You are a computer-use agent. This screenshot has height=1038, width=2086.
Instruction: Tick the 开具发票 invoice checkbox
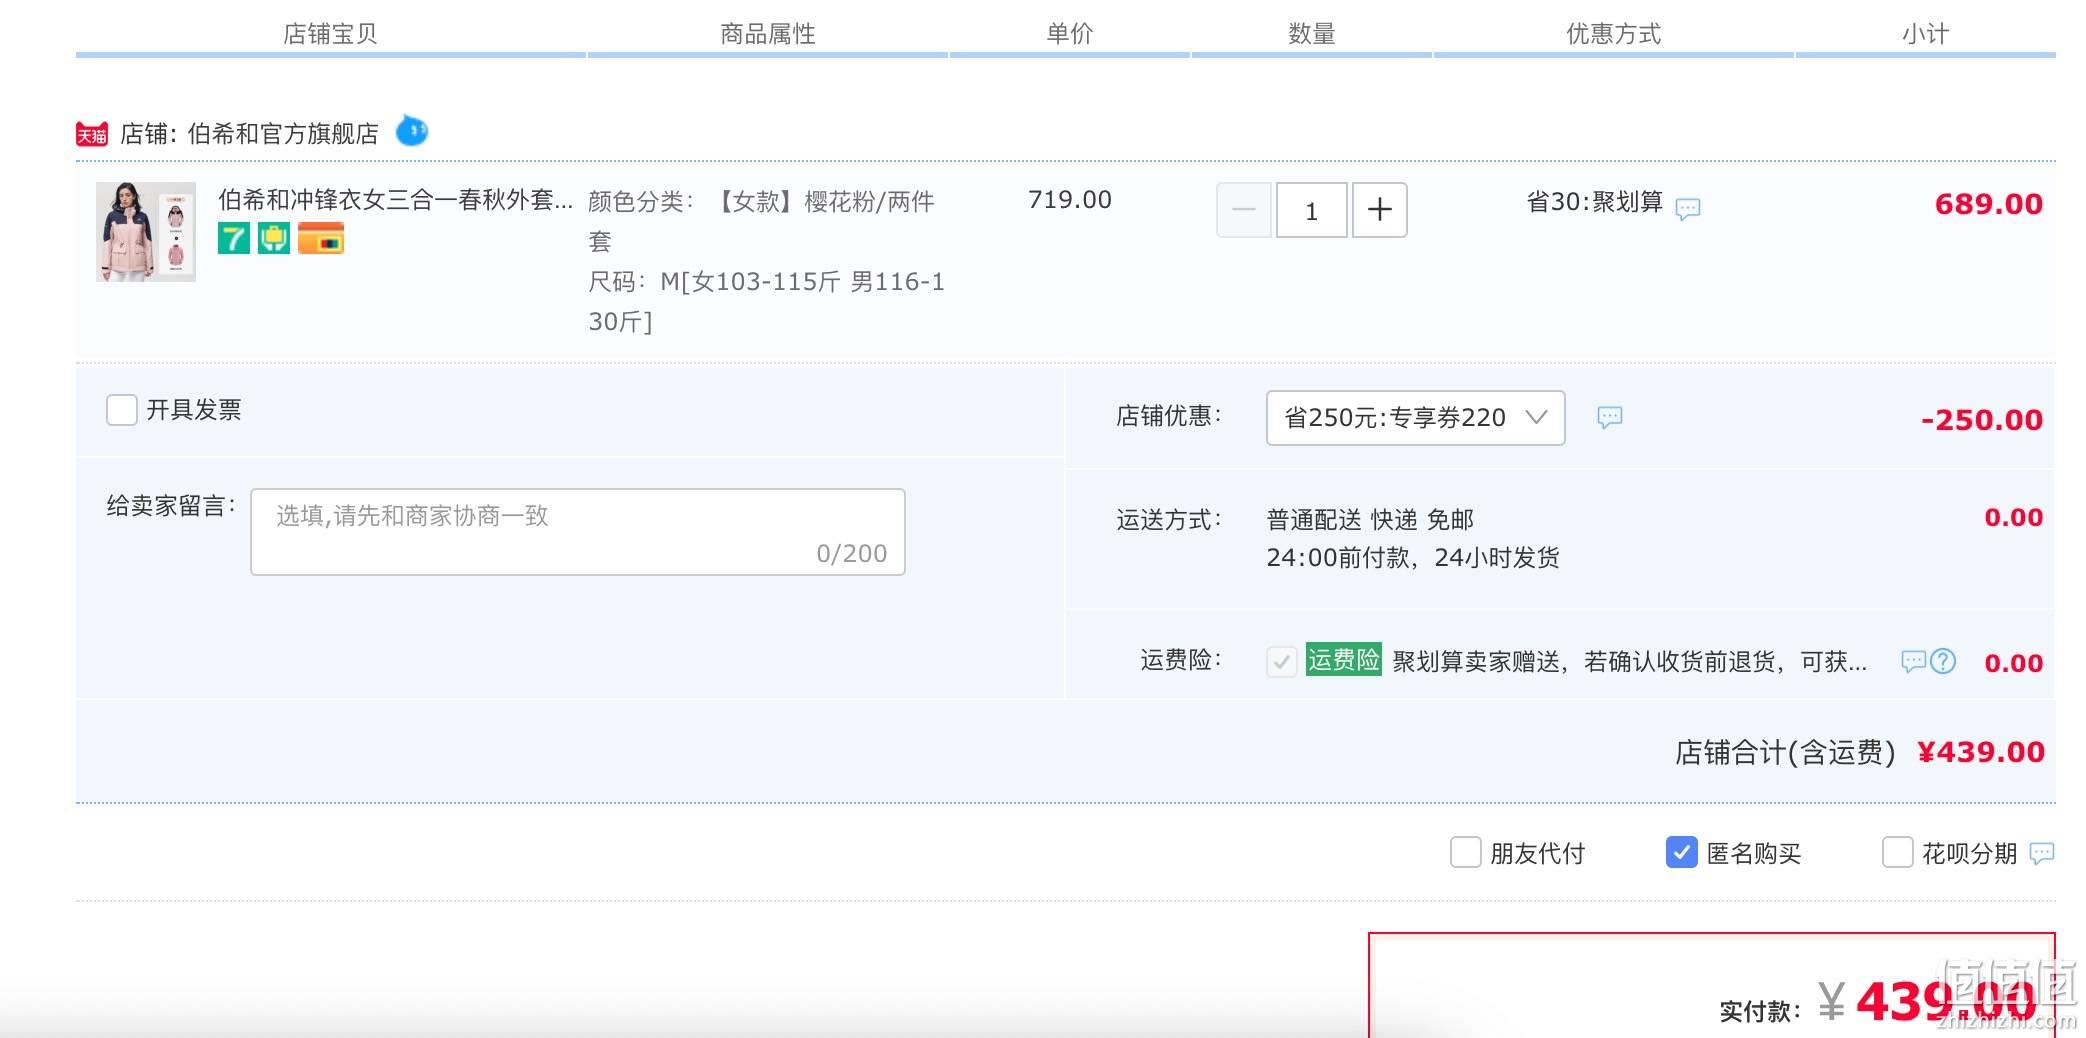(122, 410)
